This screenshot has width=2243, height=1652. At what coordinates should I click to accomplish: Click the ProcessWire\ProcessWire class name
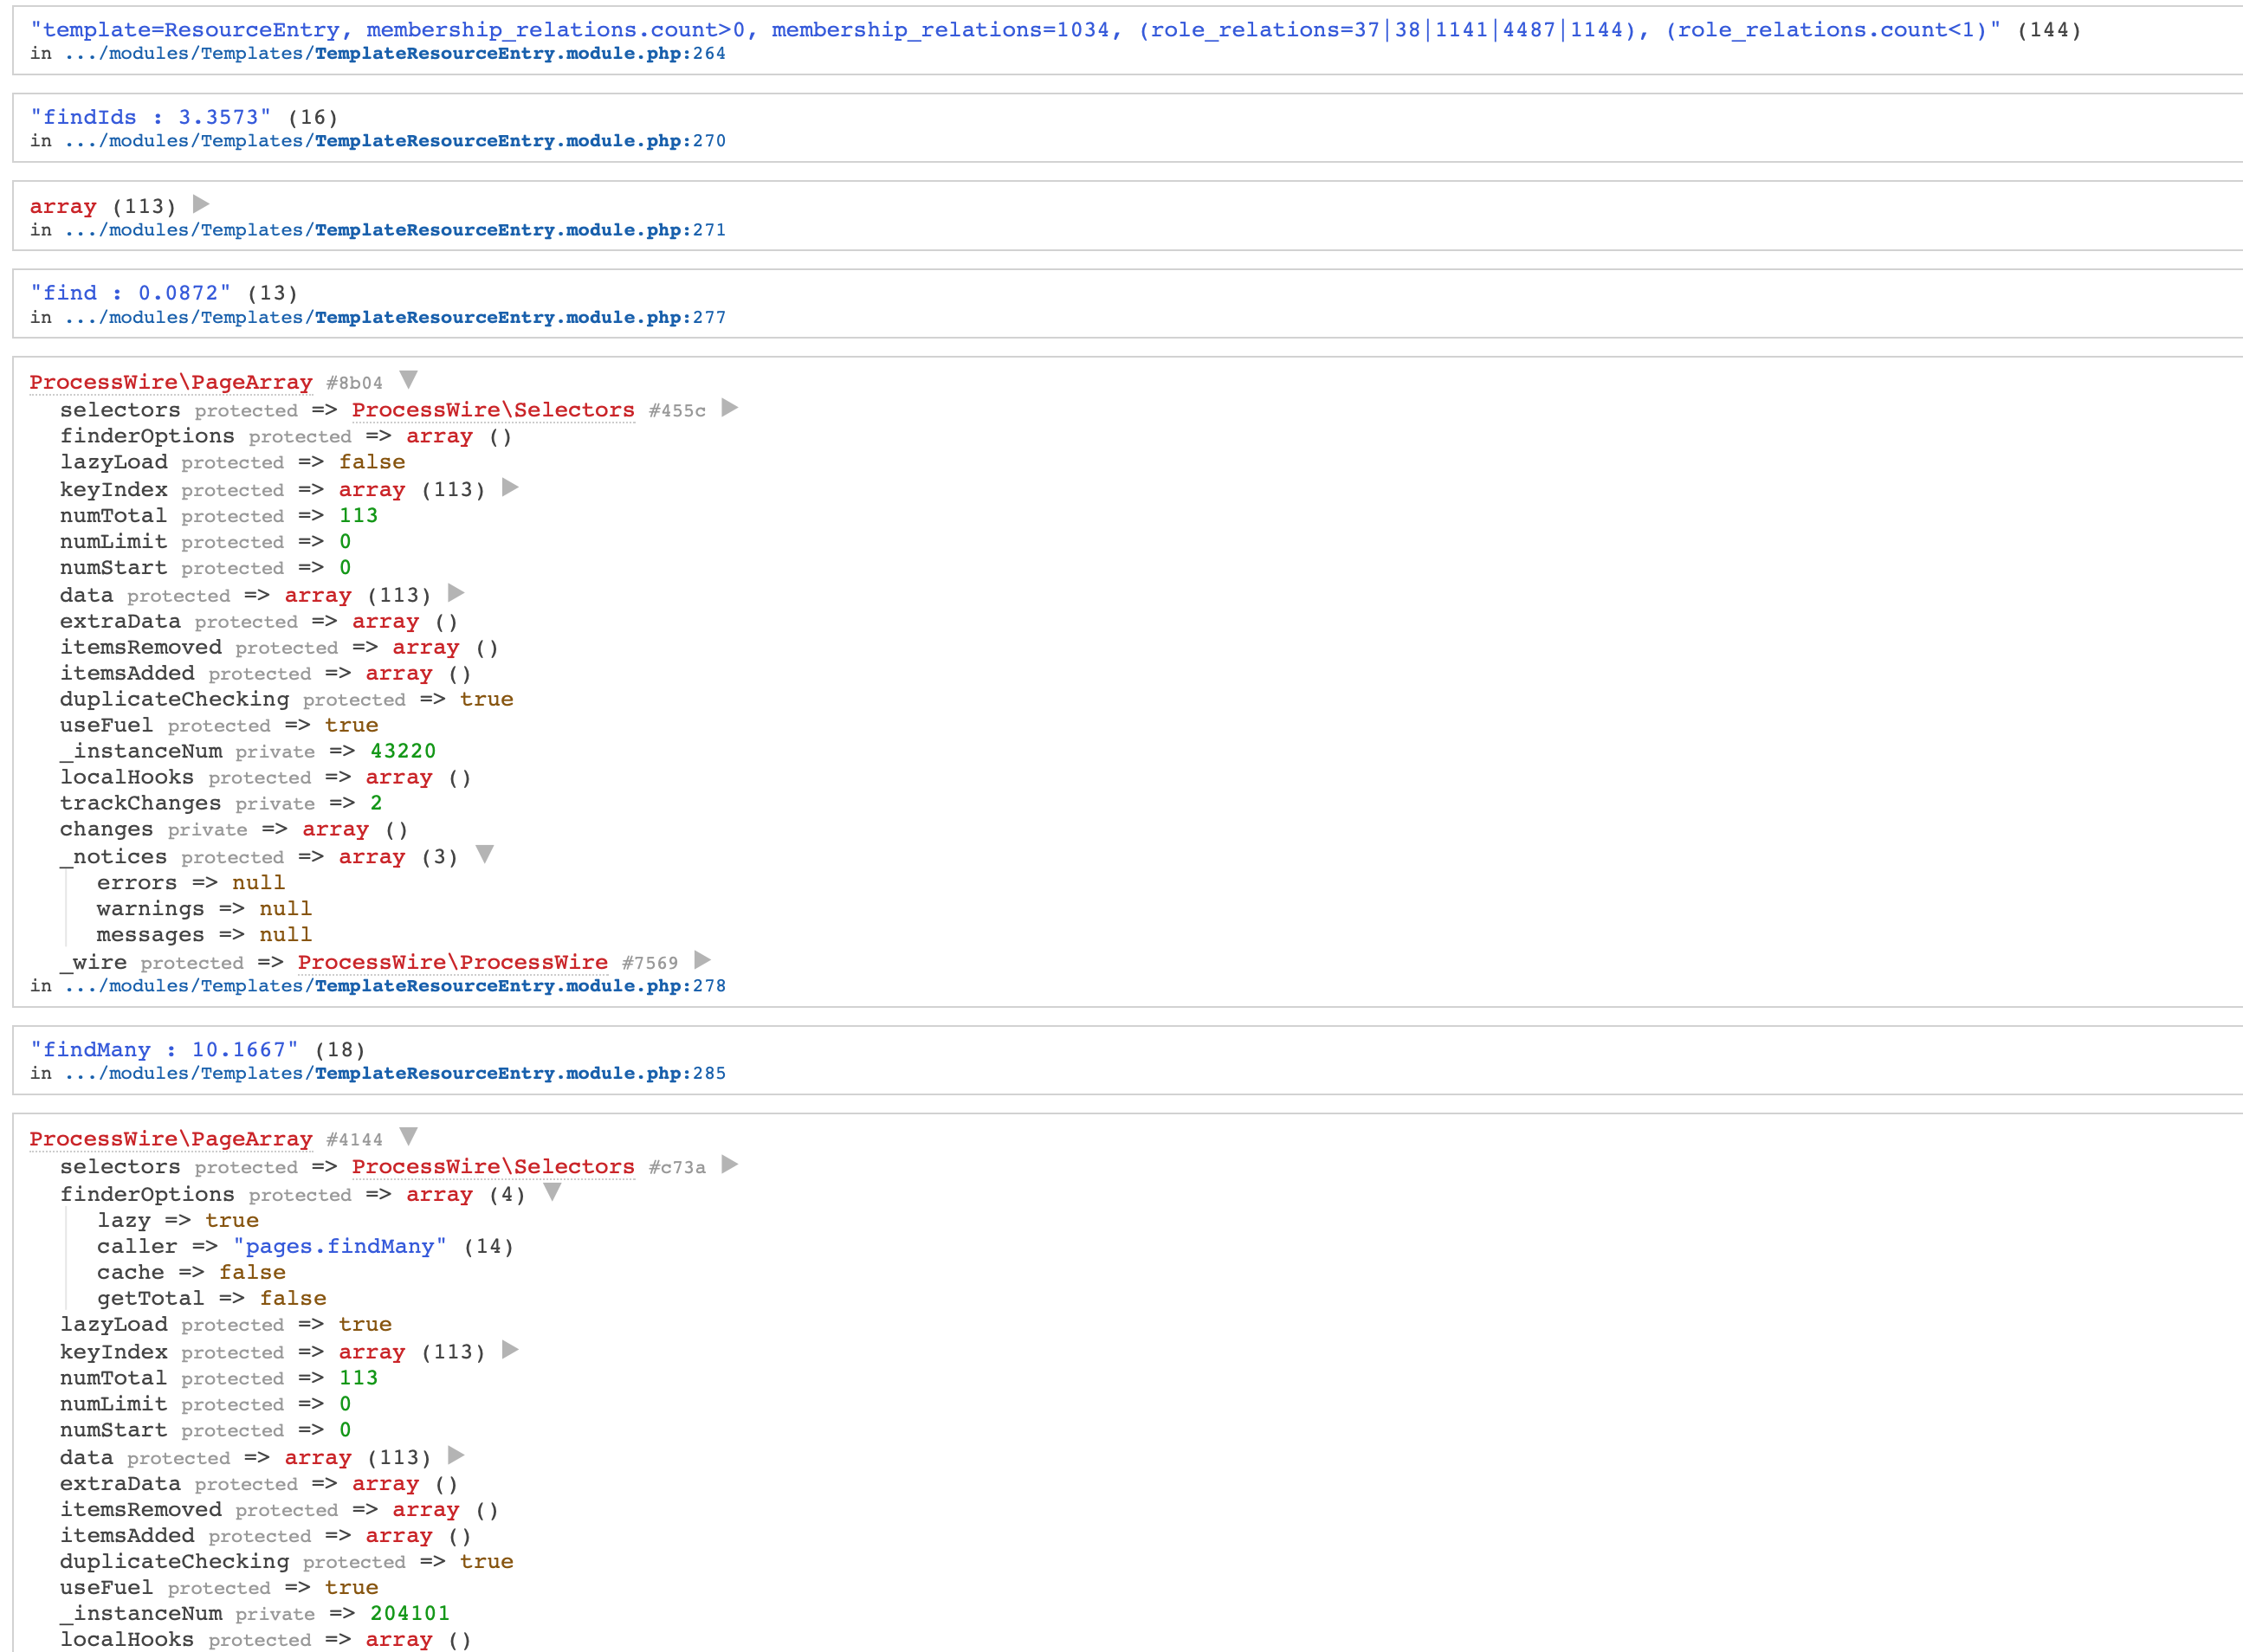tap(453, 962)
